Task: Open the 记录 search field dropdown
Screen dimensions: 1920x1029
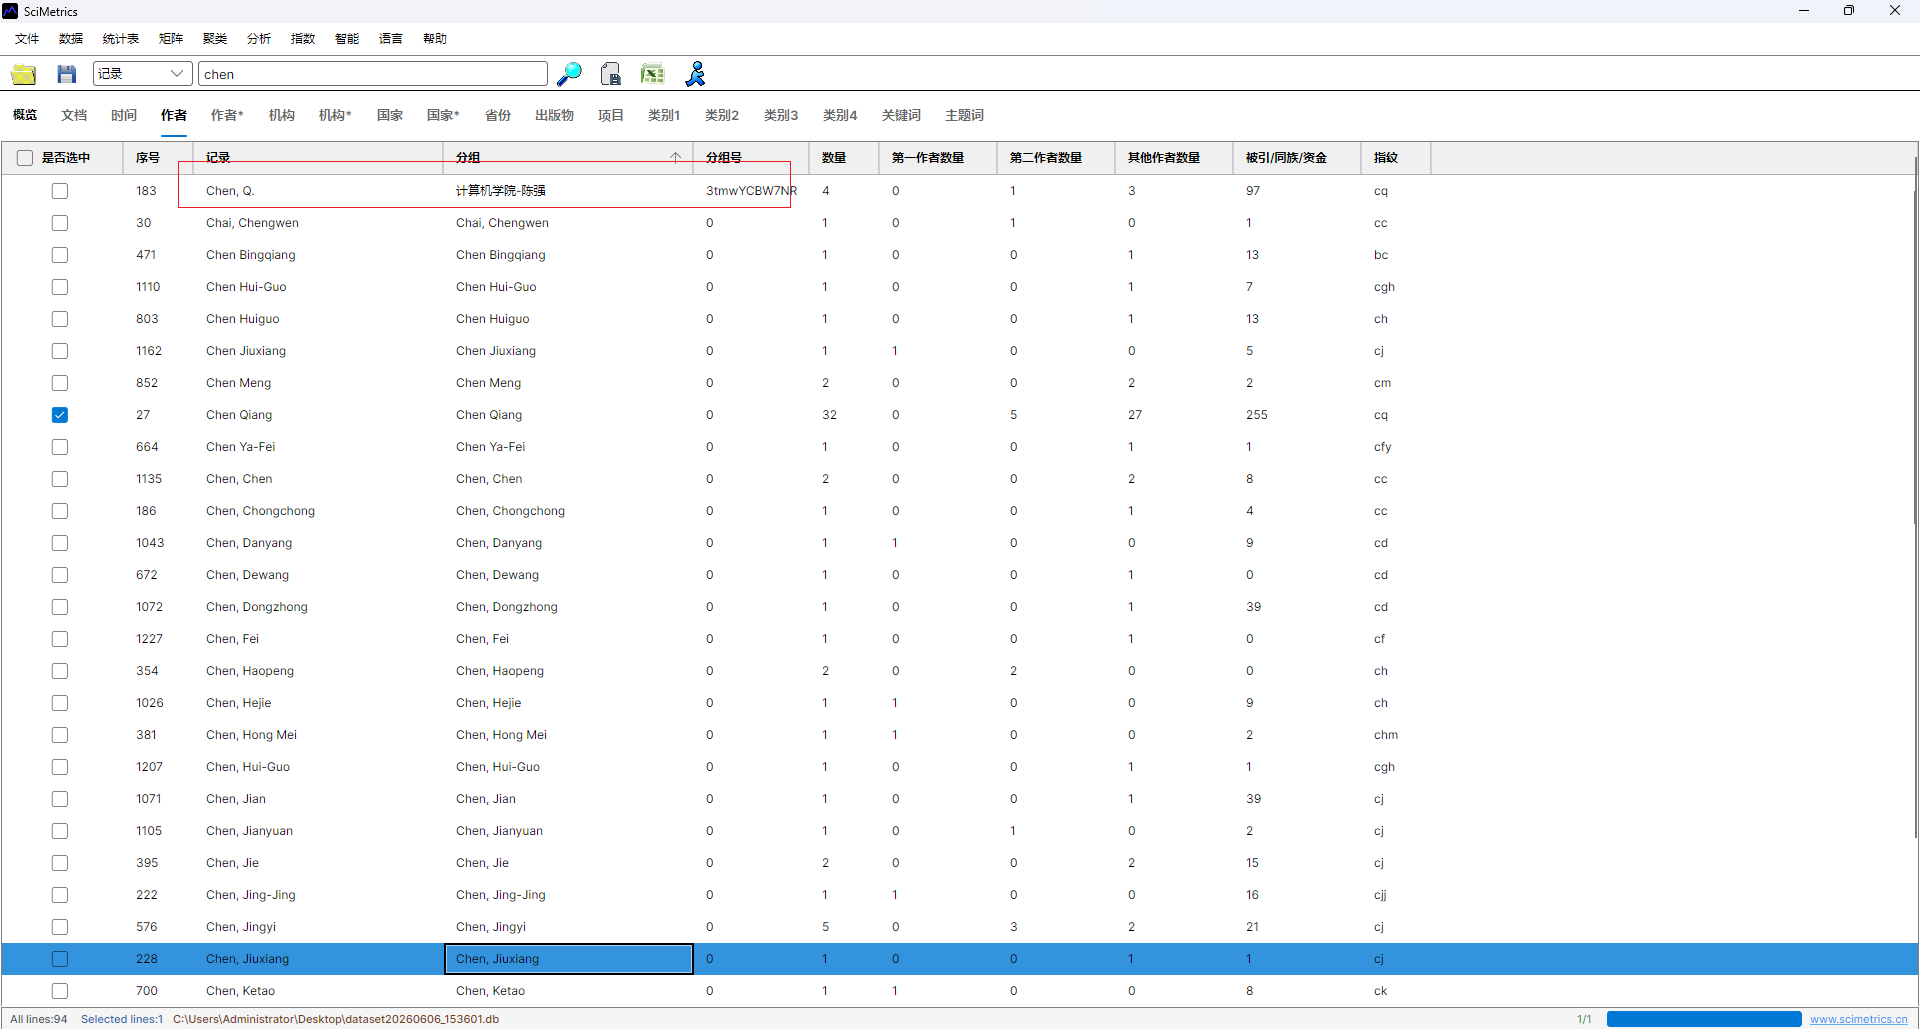Action: 142,74
